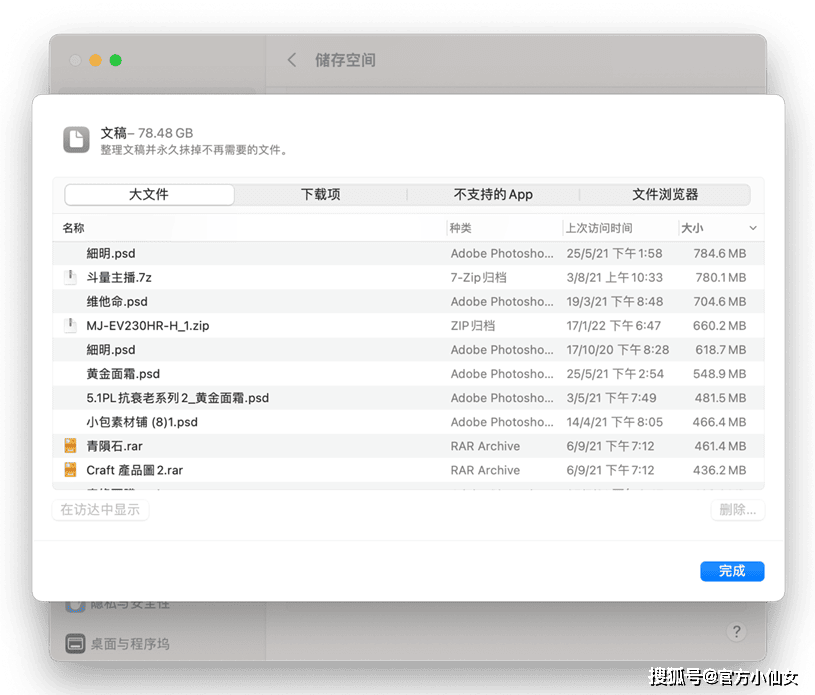This screenshot has height=695, width=815.
Task: Click the 780.1 MB size value
Action: point(720,278)
